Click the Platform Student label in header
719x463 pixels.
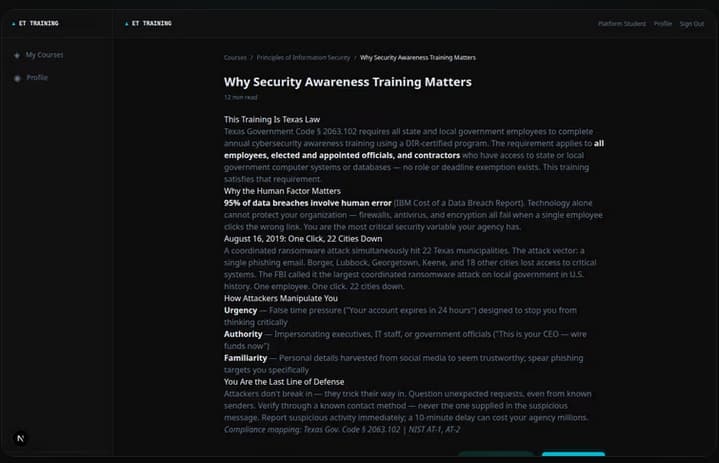621,24
